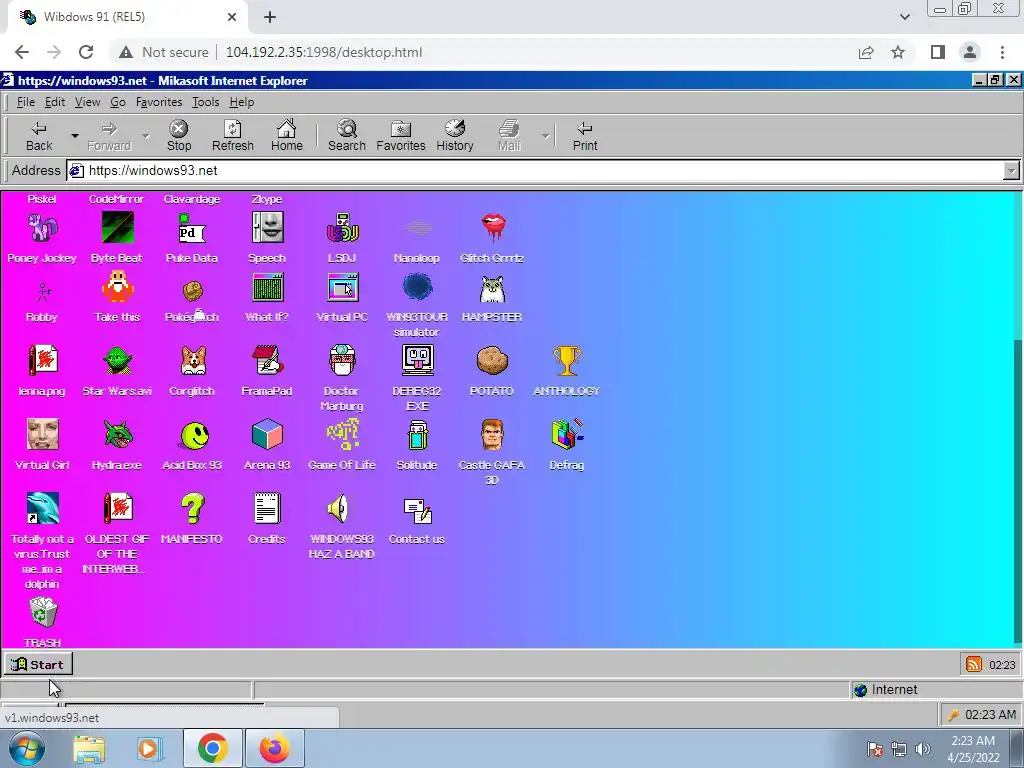The width and height of the screenshot is (1024, 768).
Task: Reload the page with Chrome's reload button
Action: pyautogui.click(x=86, y=52)
